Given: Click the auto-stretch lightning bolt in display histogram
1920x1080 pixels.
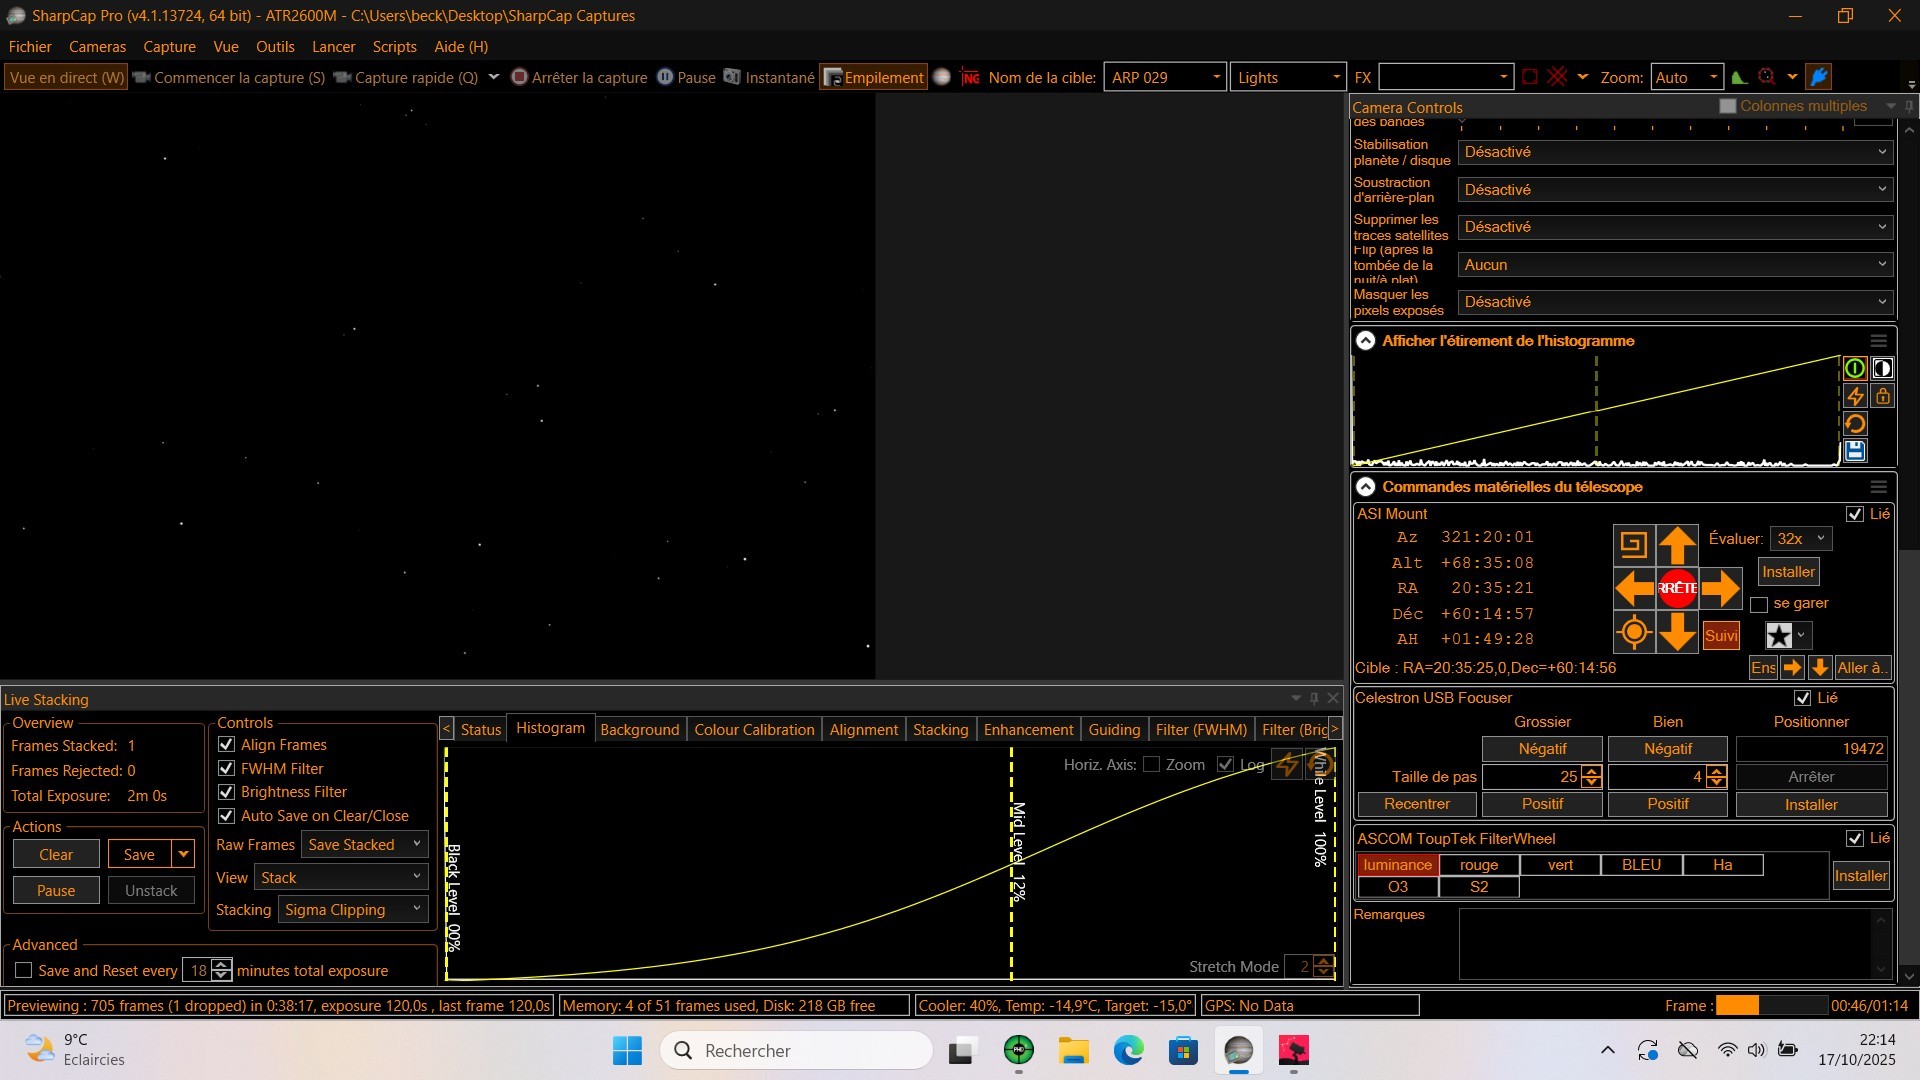Looking at the screenshot, I should click(1855, 396).
